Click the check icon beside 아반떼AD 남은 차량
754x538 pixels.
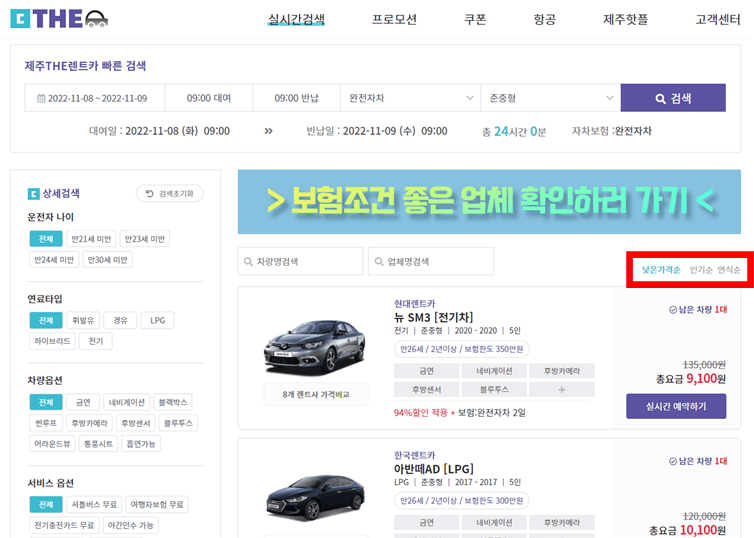[673, 461]
